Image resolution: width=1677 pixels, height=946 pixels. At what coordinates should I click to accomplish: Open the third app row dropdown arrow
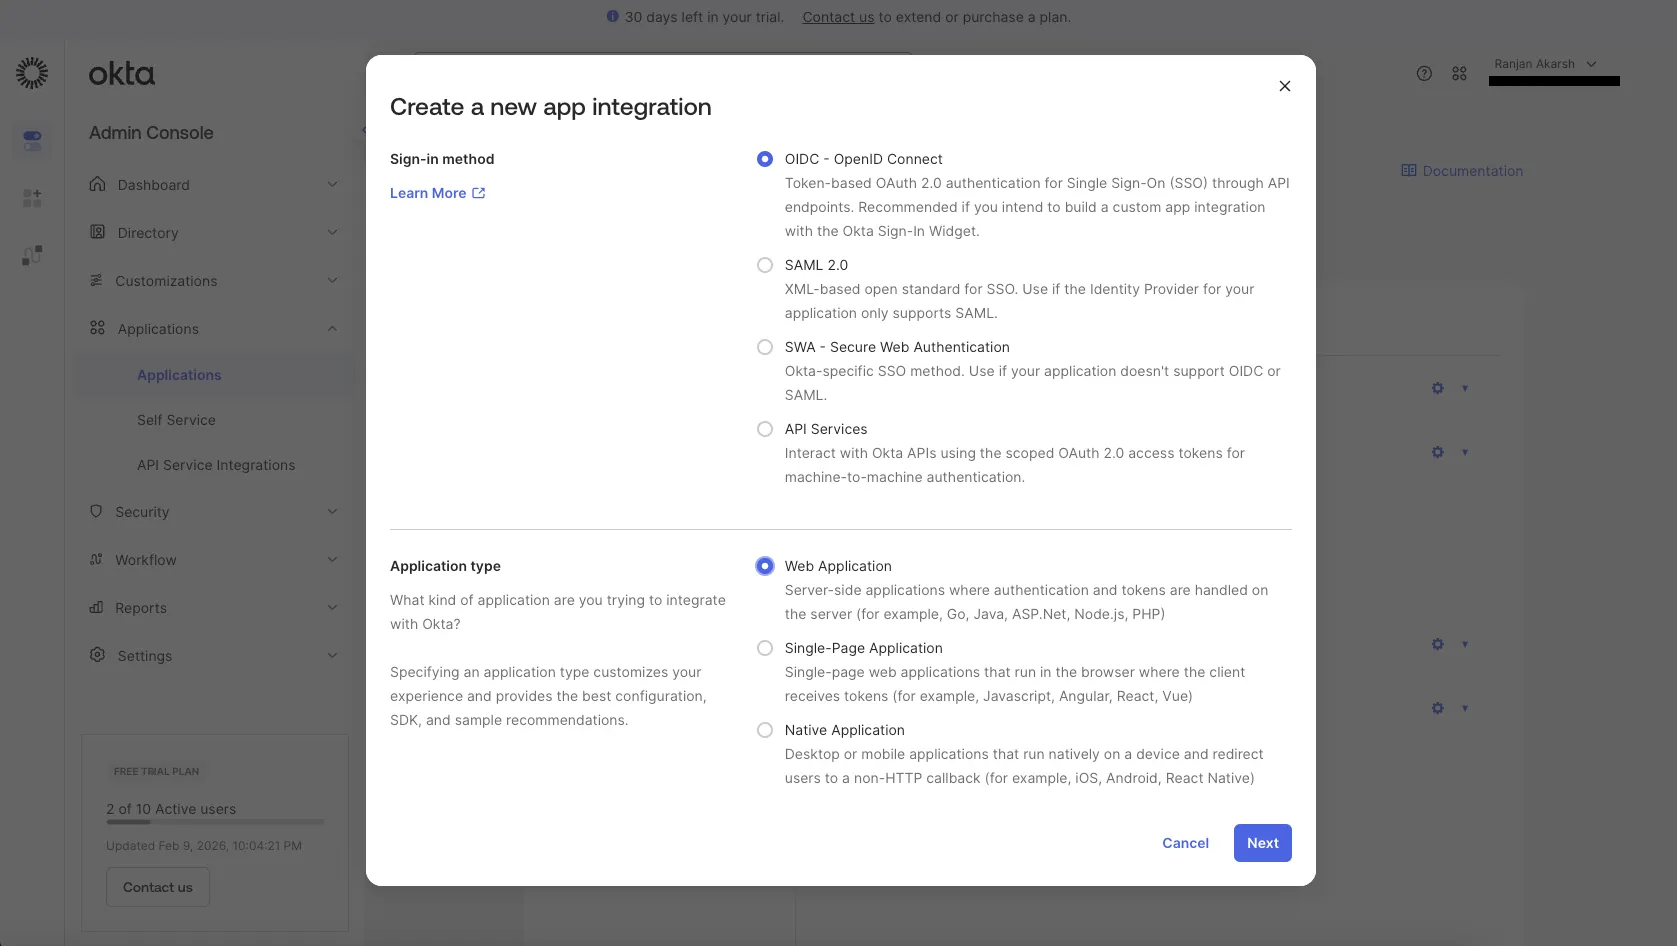coord(1465,644)
